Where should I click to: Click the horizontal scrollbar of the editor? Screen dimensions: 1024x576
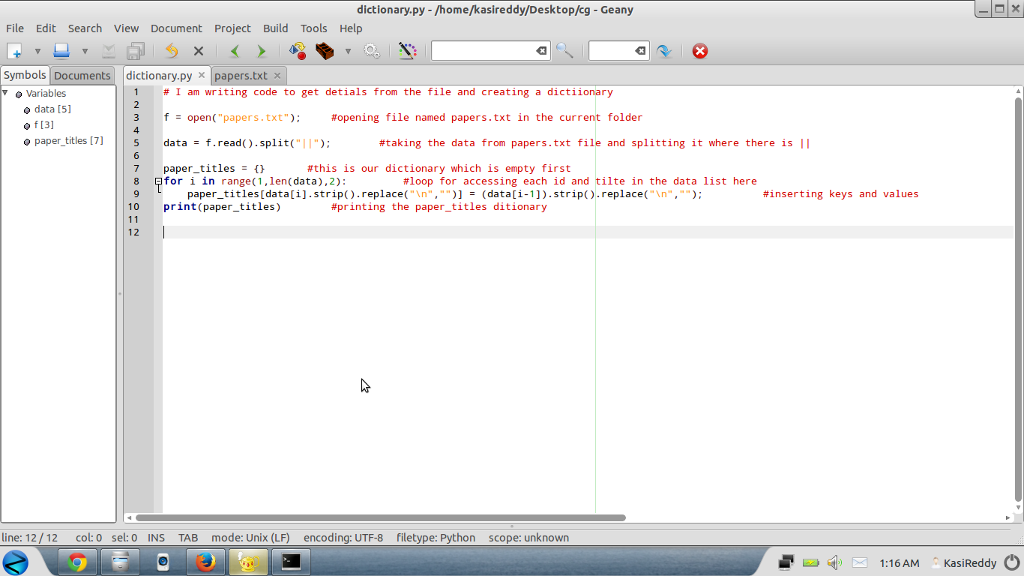[381, 518]
